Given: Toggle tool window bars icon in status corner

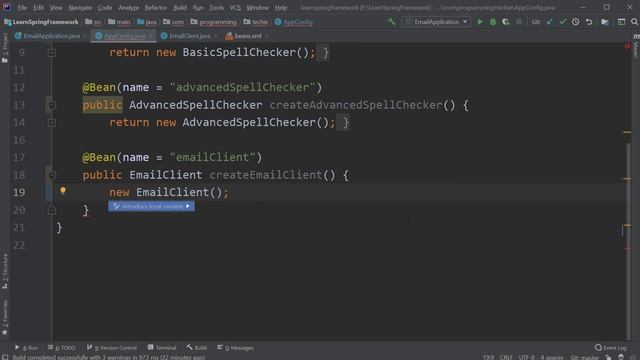Looking at the screenshot, I should tap(5, 357).
